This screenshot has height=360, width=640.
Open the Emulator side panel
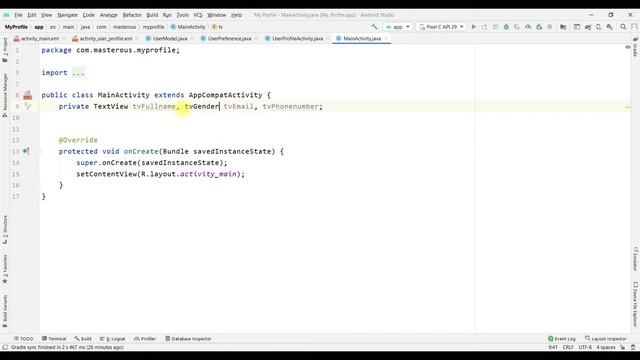[636, 258]
